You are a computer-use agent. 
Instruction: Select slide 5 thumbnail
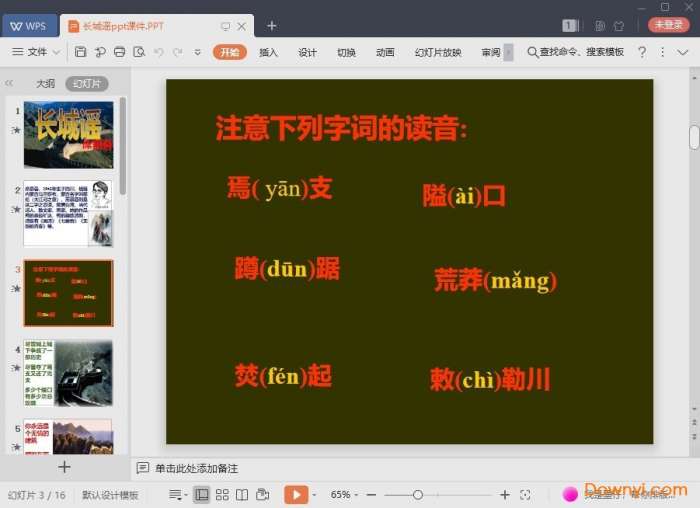click(x=68, y=437)
